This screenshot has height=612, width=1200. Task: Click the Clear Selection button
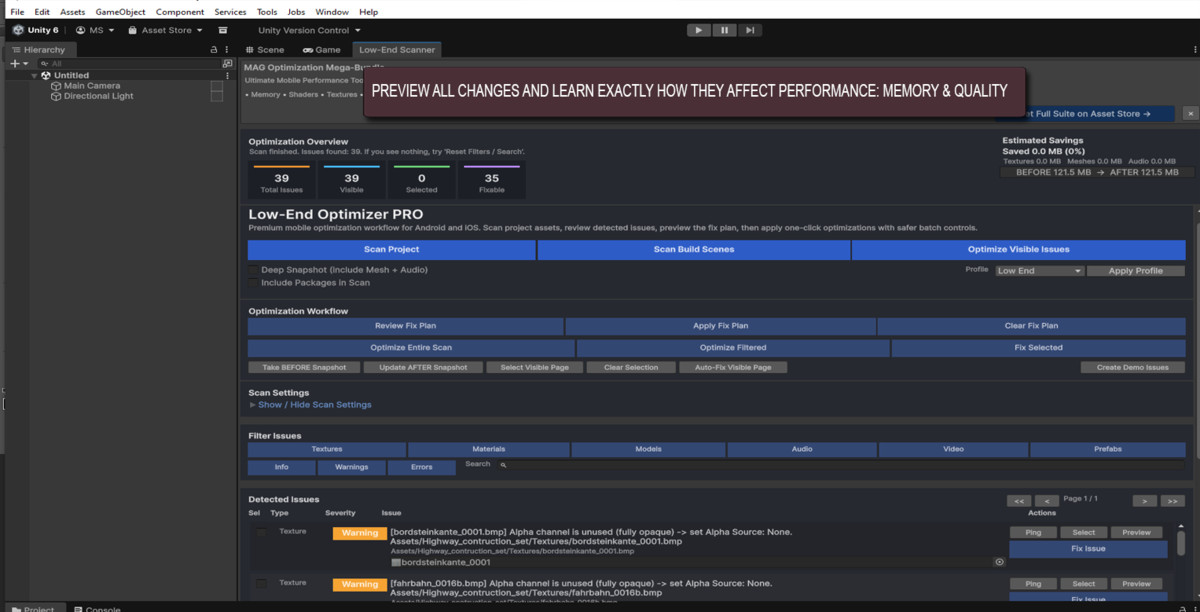[x=631, y=367]
